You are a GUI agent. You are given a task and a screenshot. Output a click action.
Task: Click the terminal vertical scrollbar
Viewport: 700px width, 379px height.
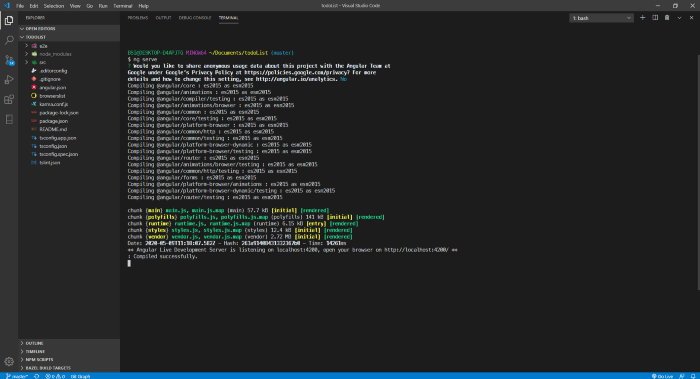[698, 172]
